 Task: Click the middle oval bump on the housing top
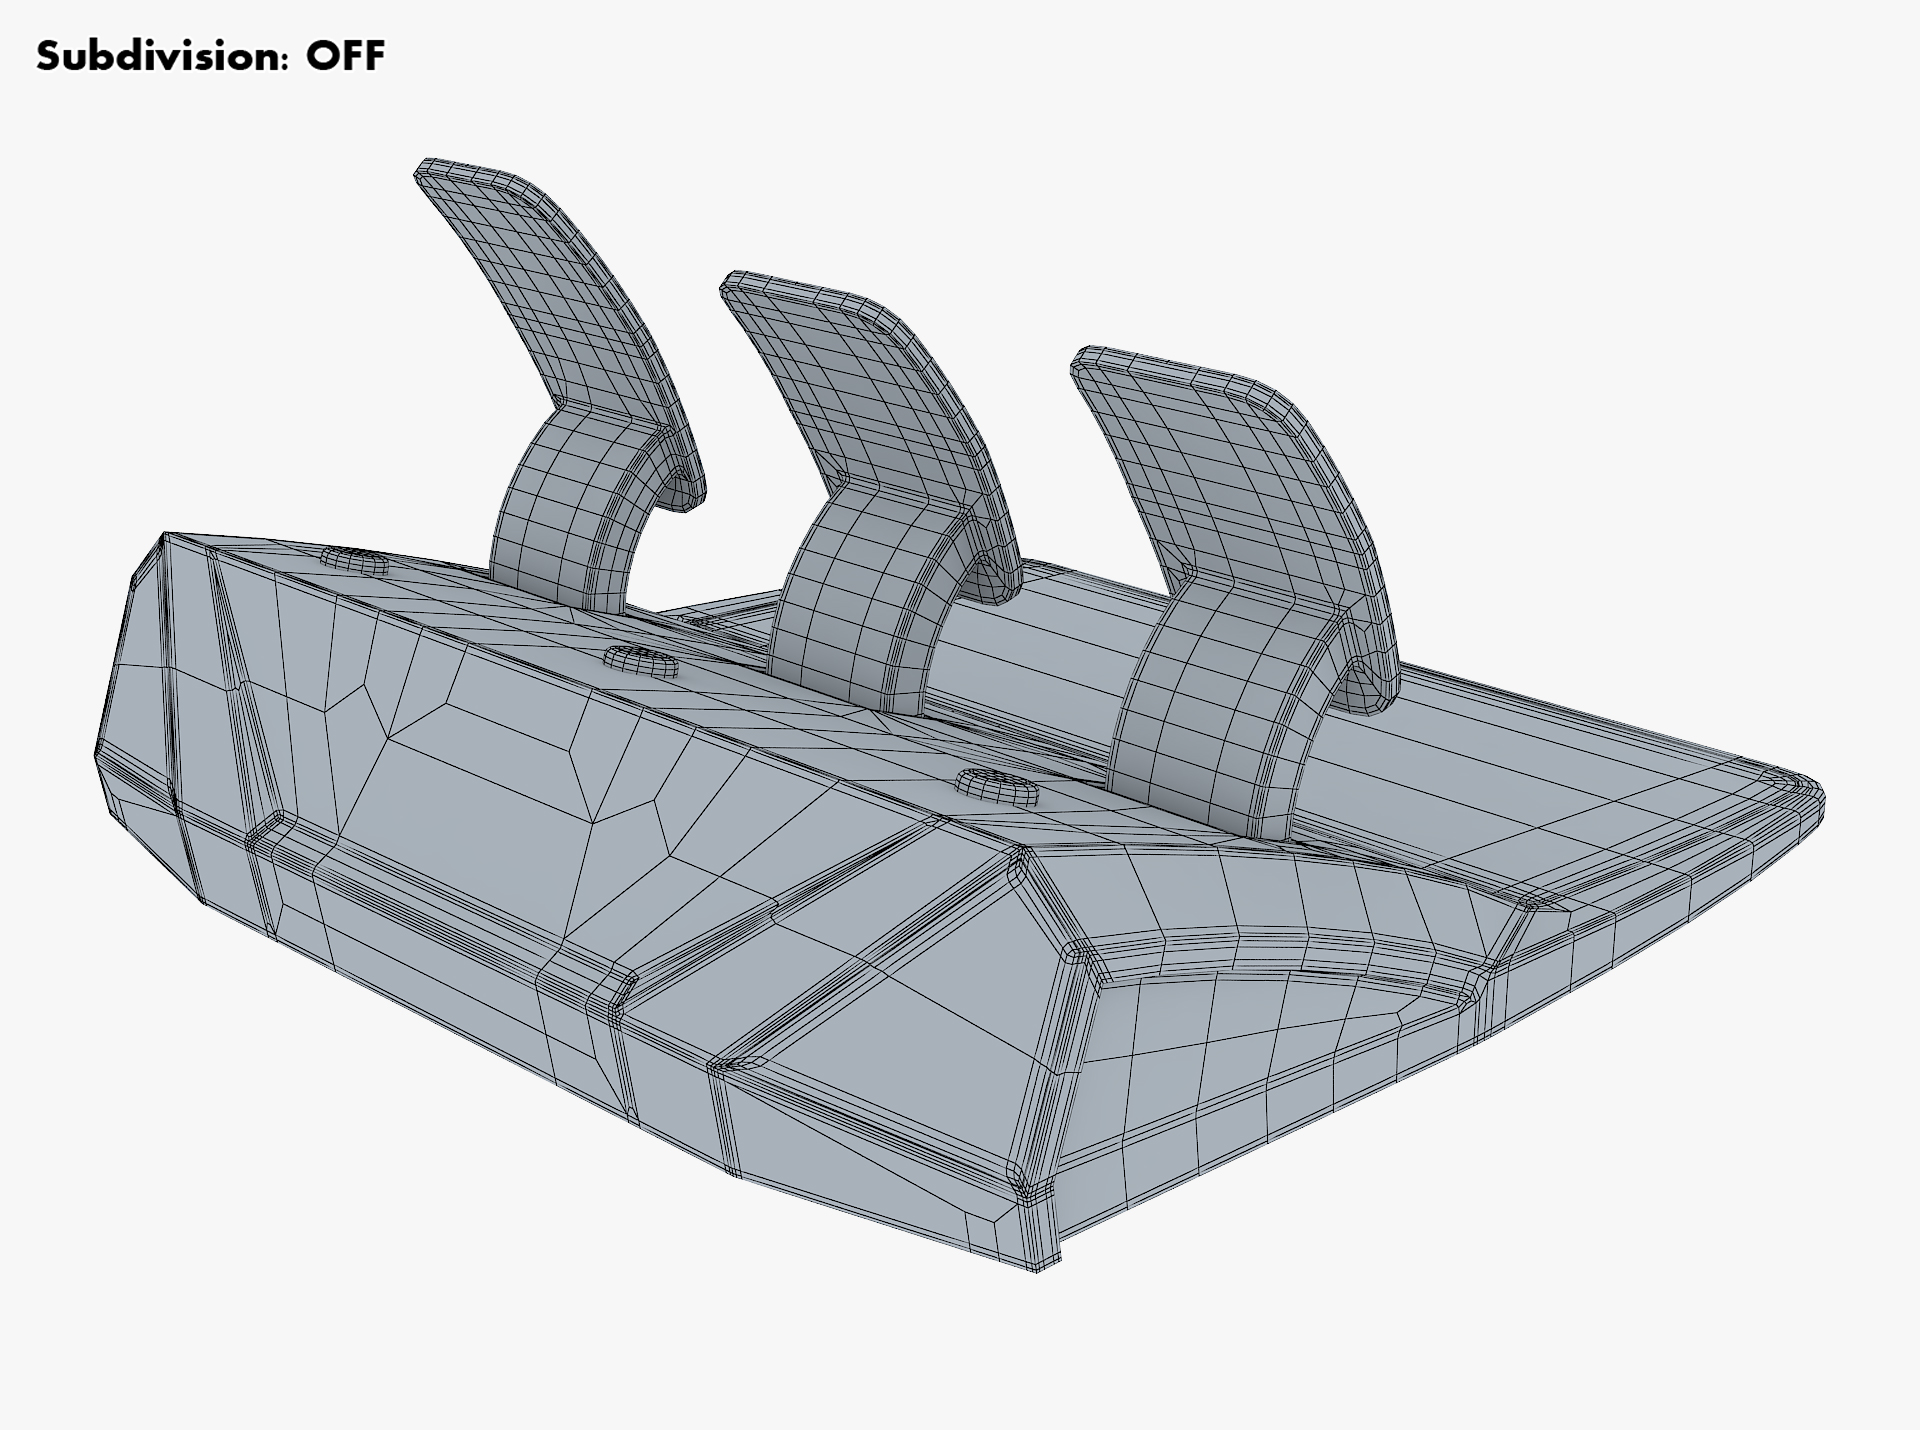coord(640,660)
